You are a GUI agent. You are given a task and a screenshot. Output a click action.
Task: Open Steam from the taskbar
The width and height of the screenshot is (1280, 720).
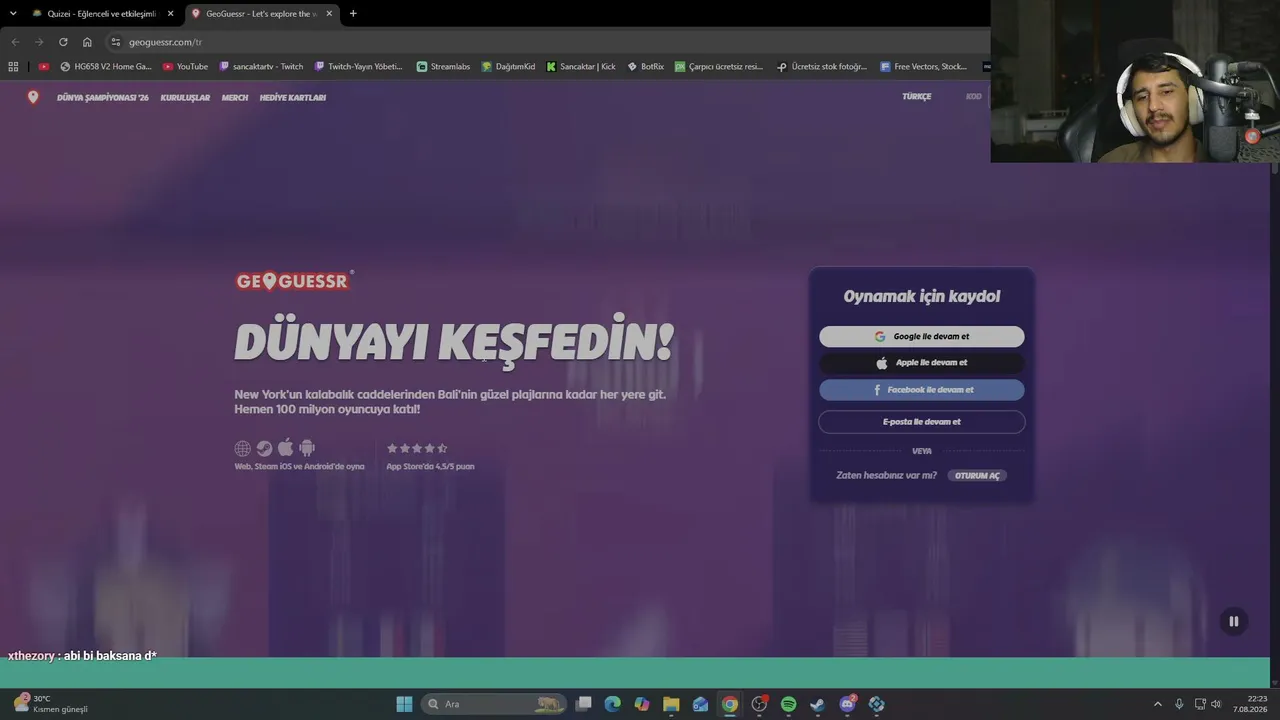pos(817,704)
